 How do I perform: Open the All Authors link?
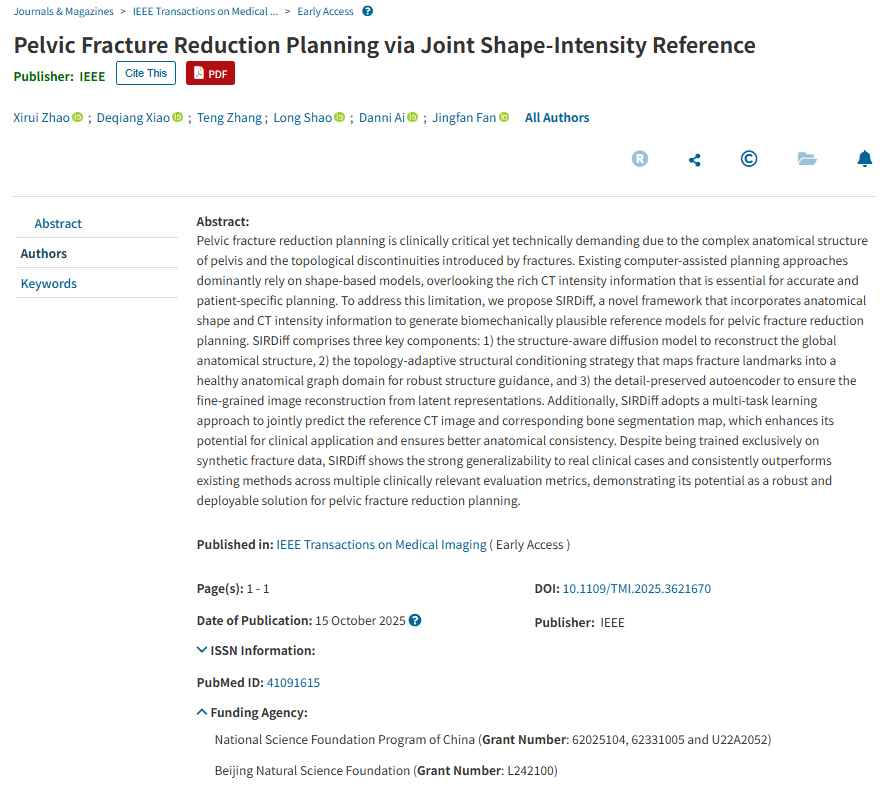click(557, 118)
